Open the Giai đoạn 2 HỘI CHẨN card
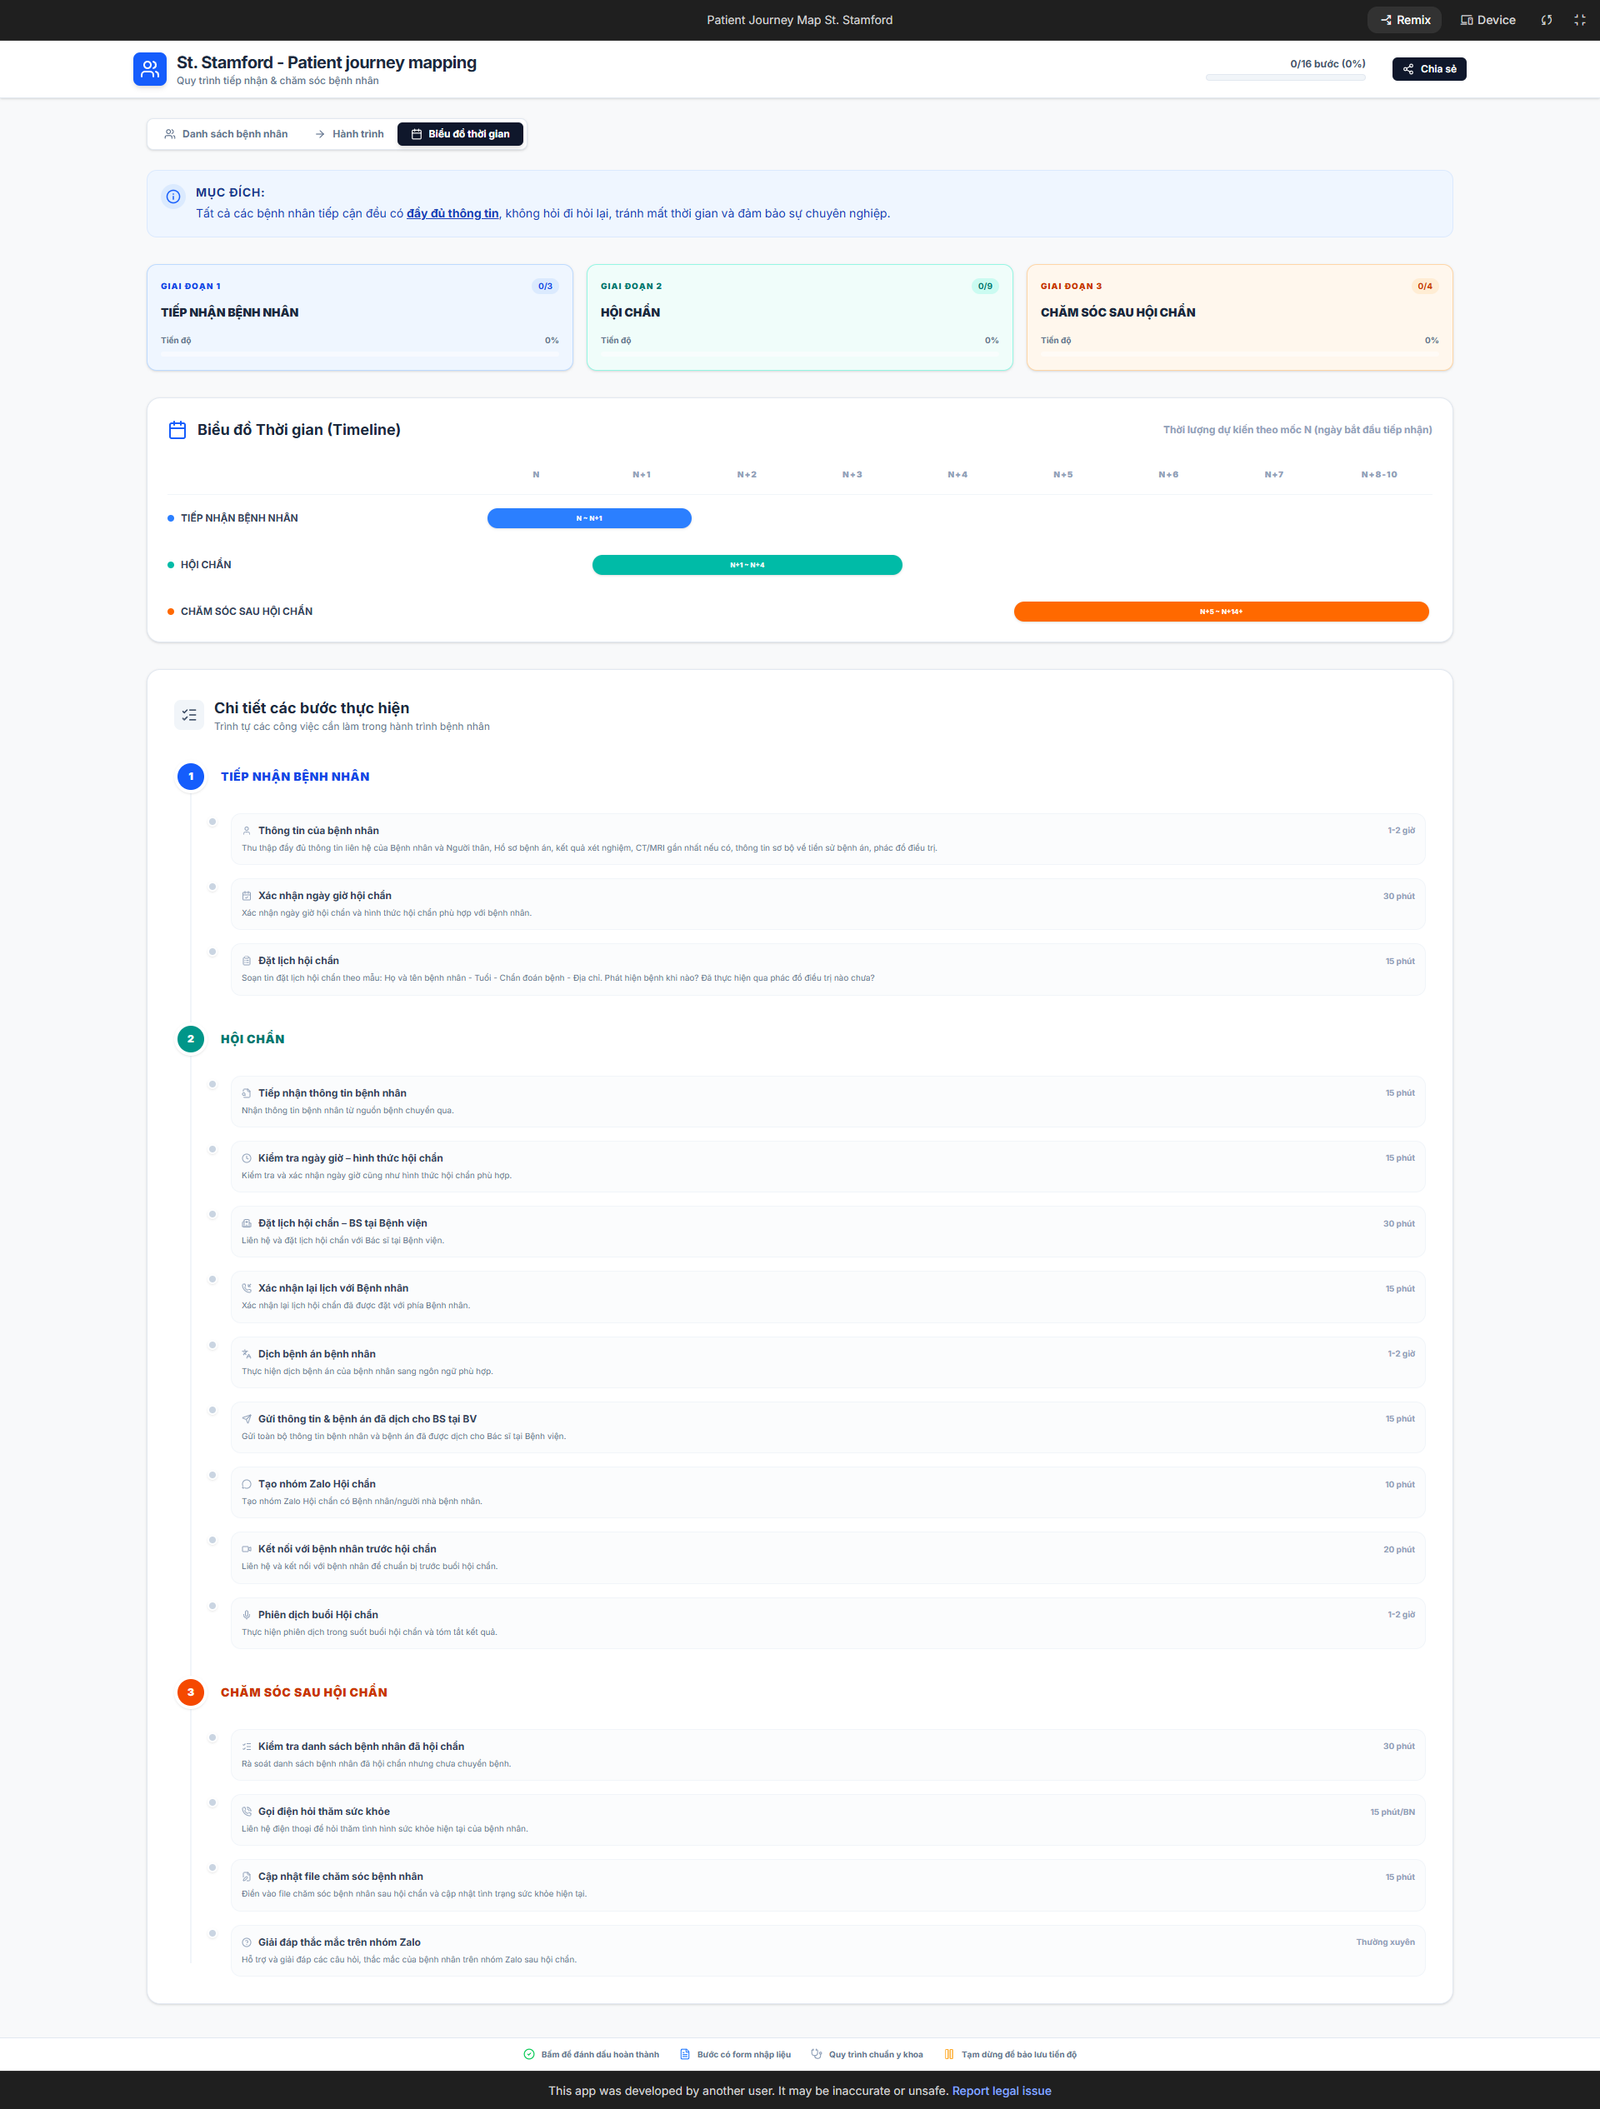 [x=799, y=317]
